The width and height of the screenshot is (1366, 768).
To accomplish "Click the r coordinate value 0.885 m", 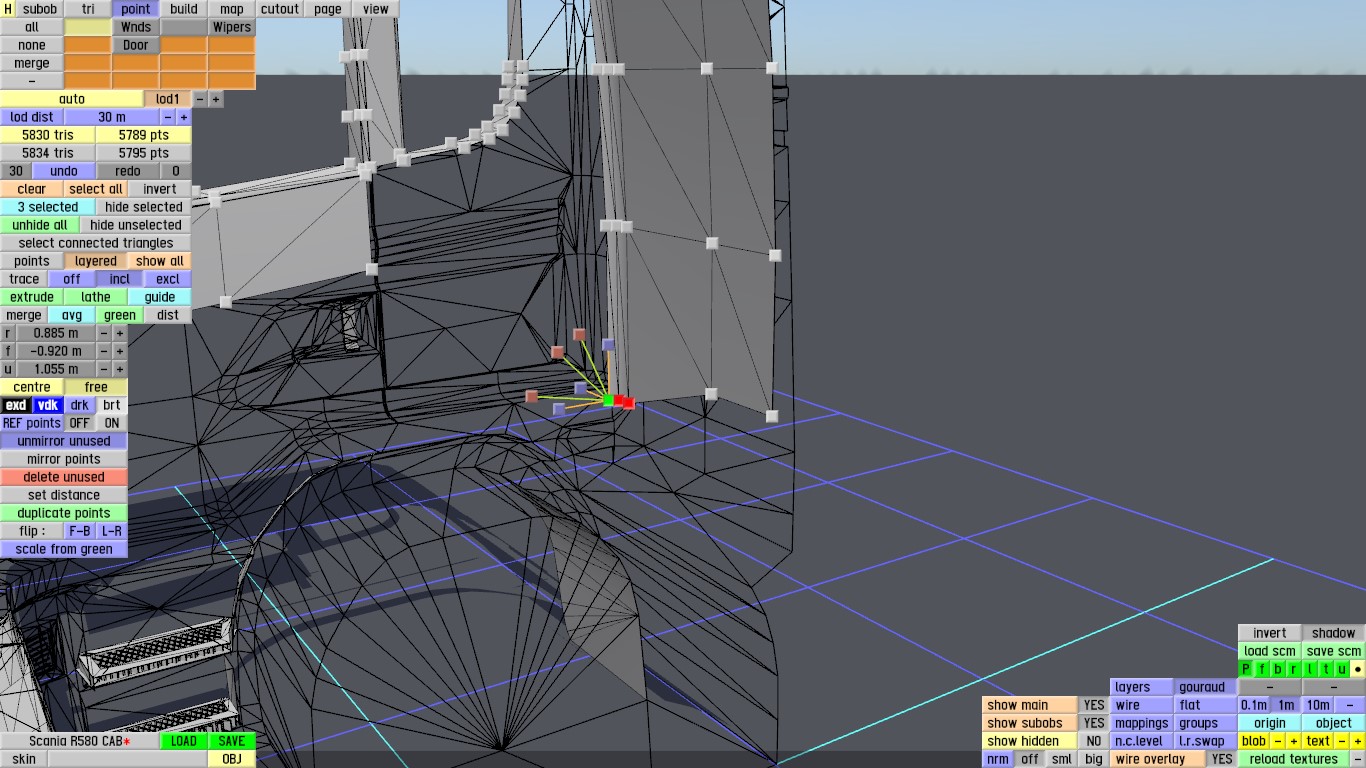I will tap(56, 333).
